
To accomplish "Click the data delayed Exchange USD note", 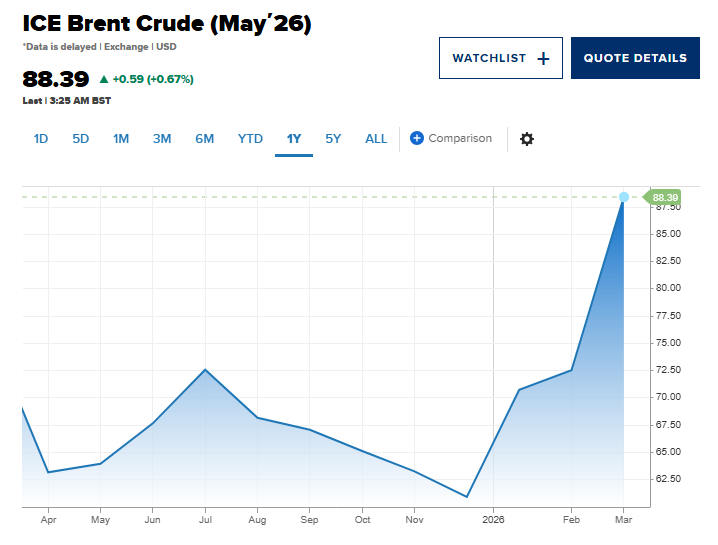I will pos(99,47).
